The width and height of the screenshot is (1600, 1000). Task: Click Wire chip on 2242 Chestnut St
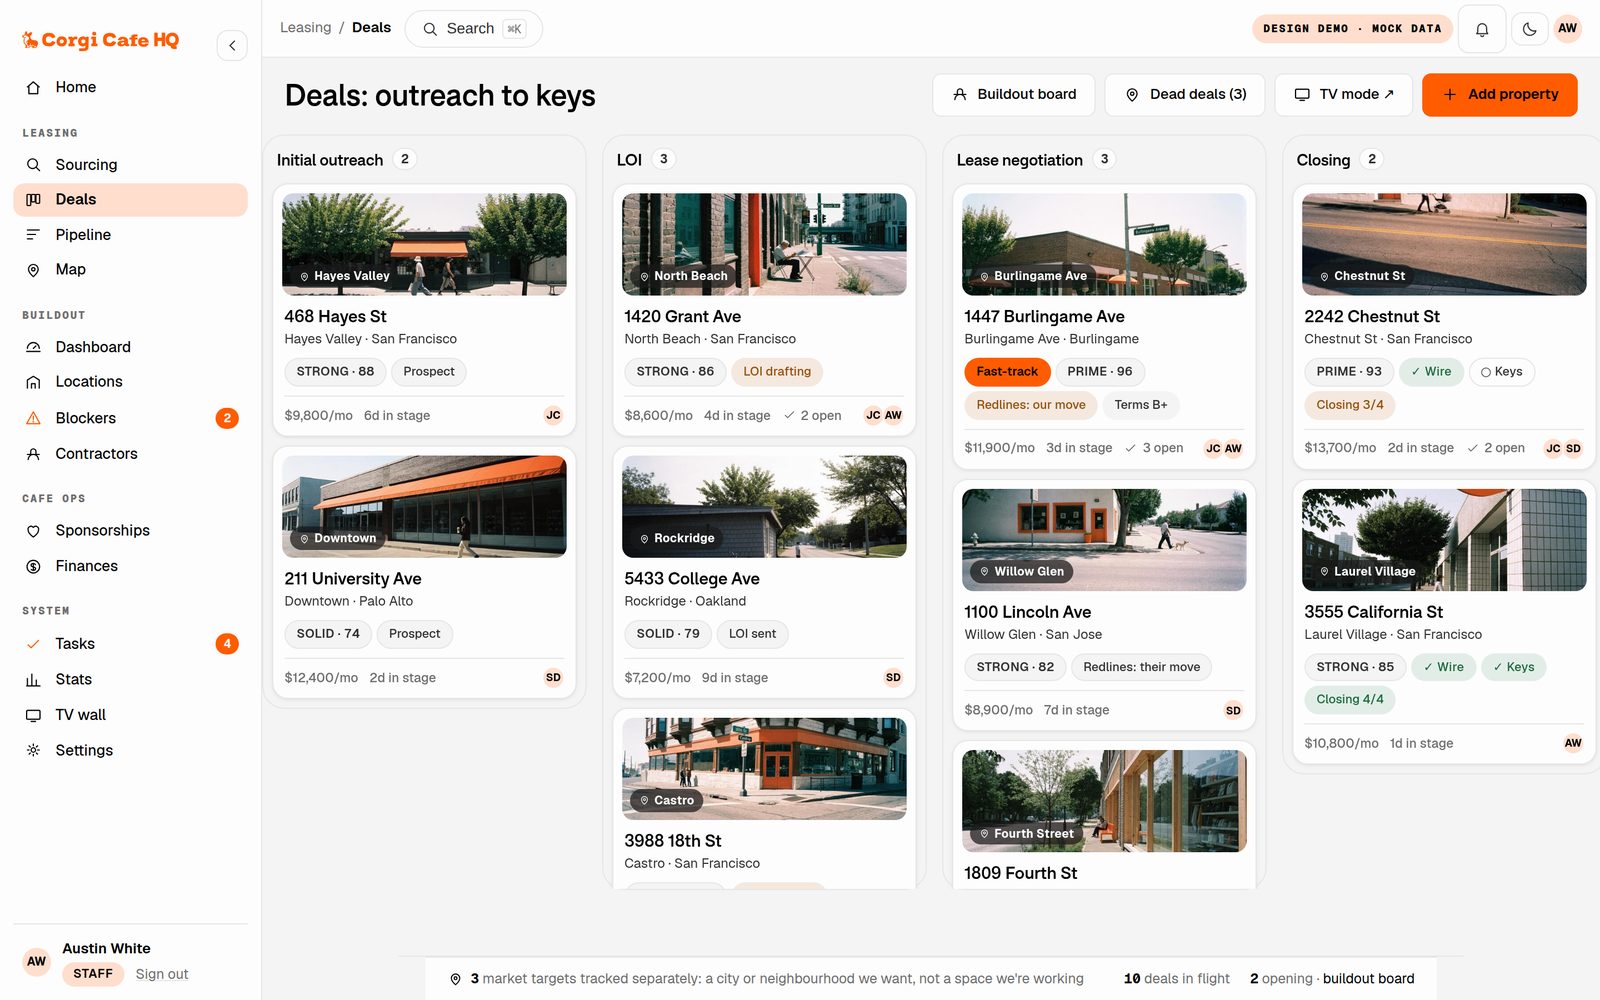1431,372
